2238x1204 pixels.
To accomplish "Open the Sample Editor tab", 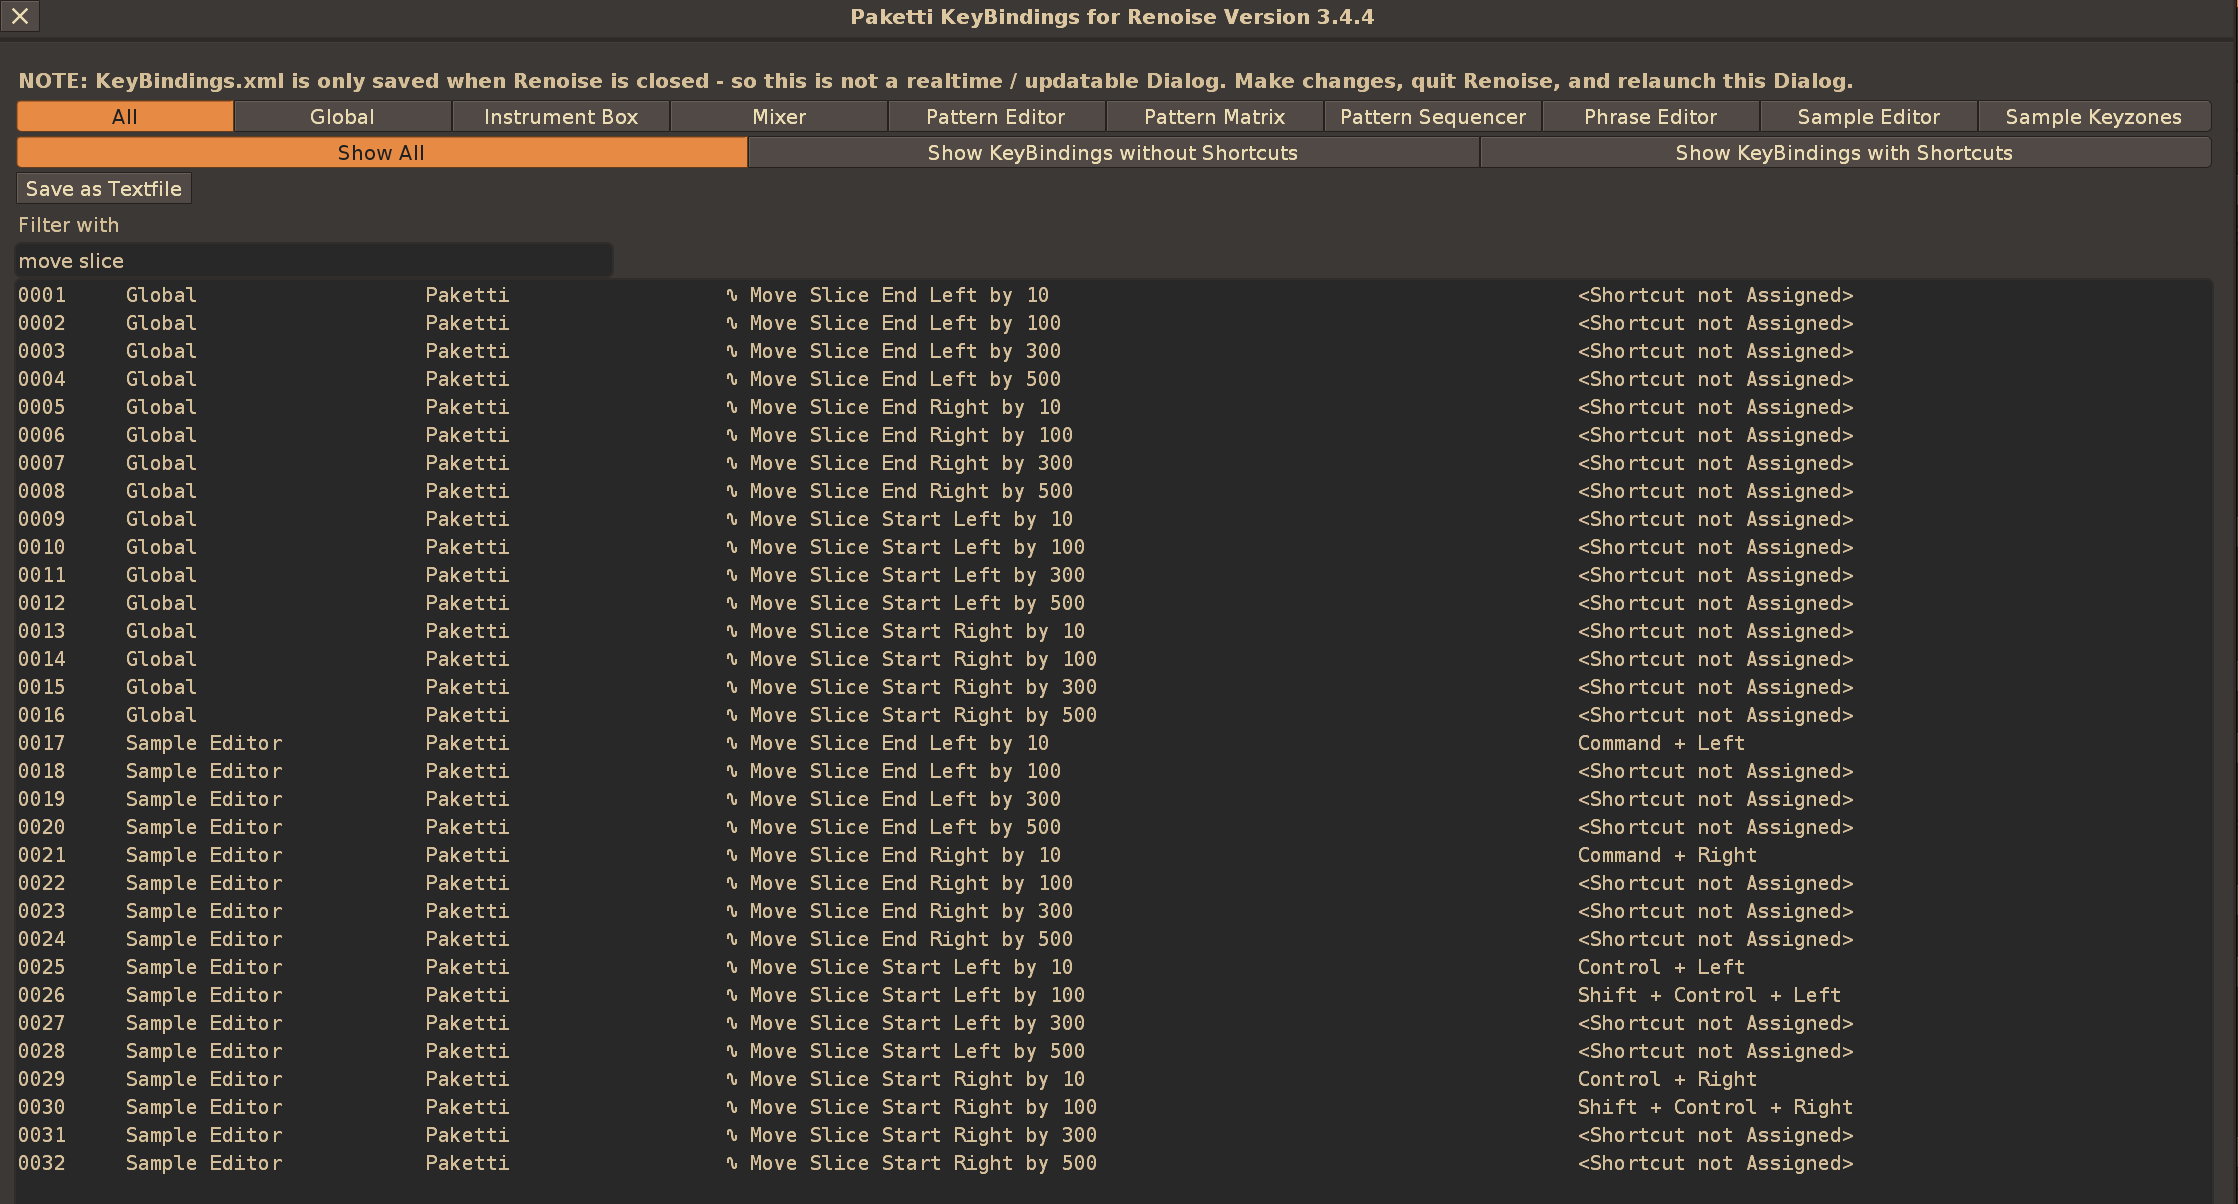I will click(x=1868, y=117).
